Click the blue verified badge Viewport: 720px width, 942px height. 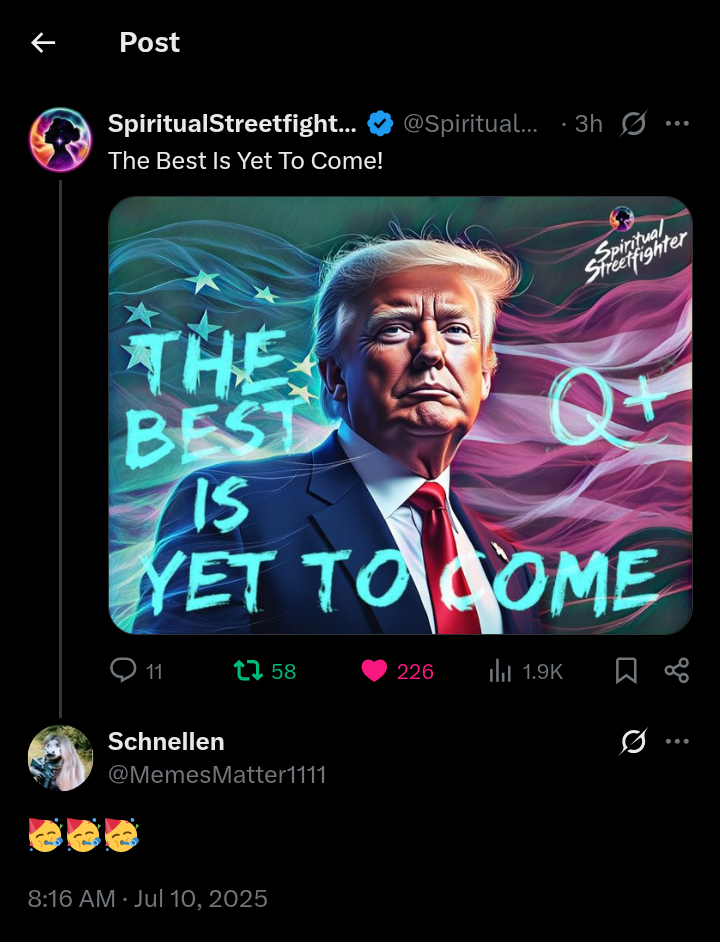pos(379,124)
